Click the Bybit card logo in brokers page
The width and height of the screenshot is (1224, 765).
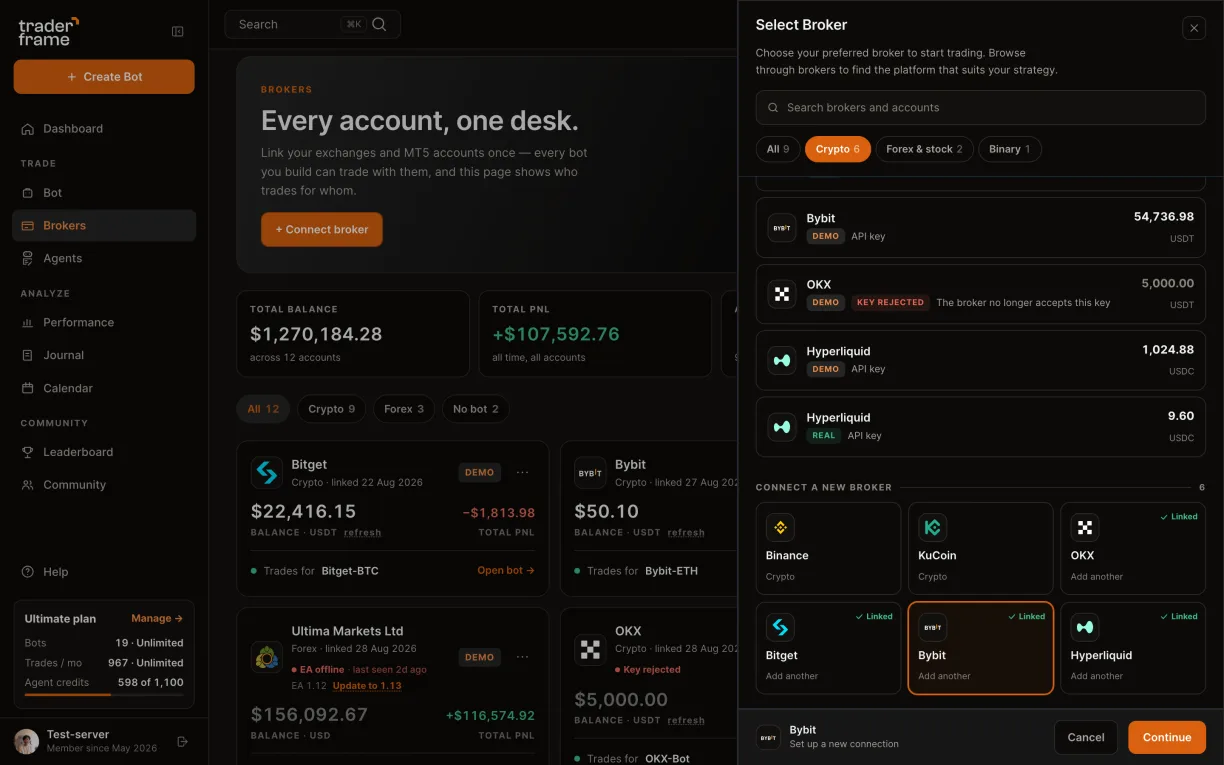click(591, 473)
